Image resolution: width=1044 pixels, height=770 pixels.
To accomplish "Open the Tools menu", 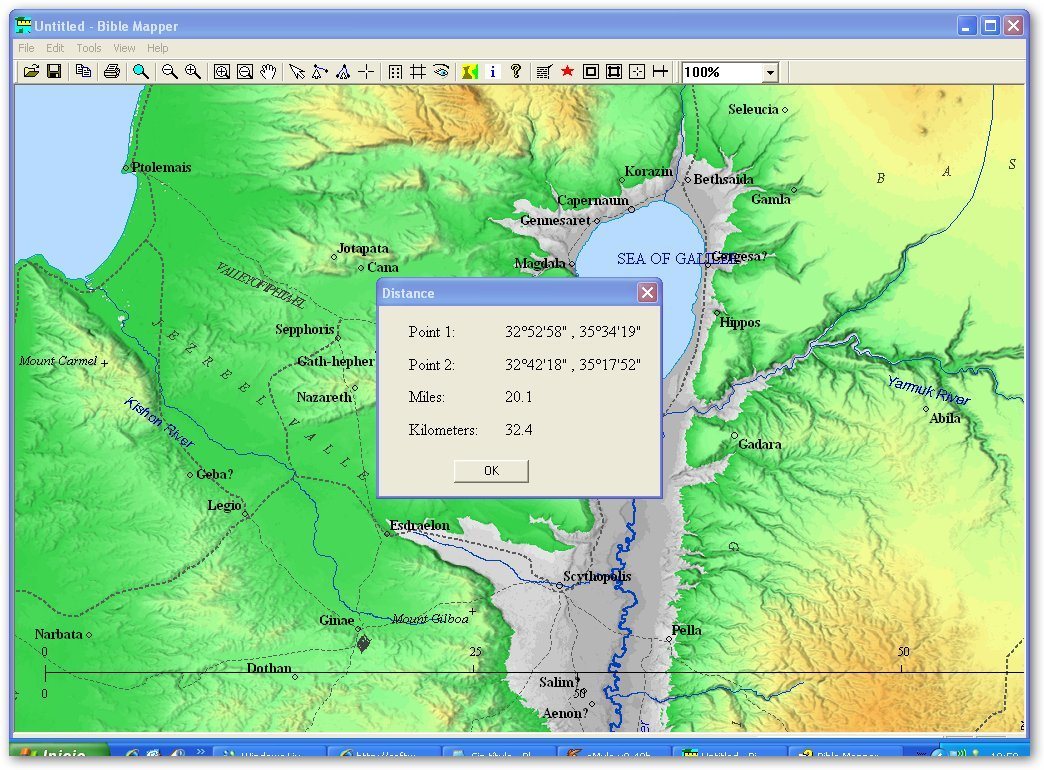I will [88, 47].
